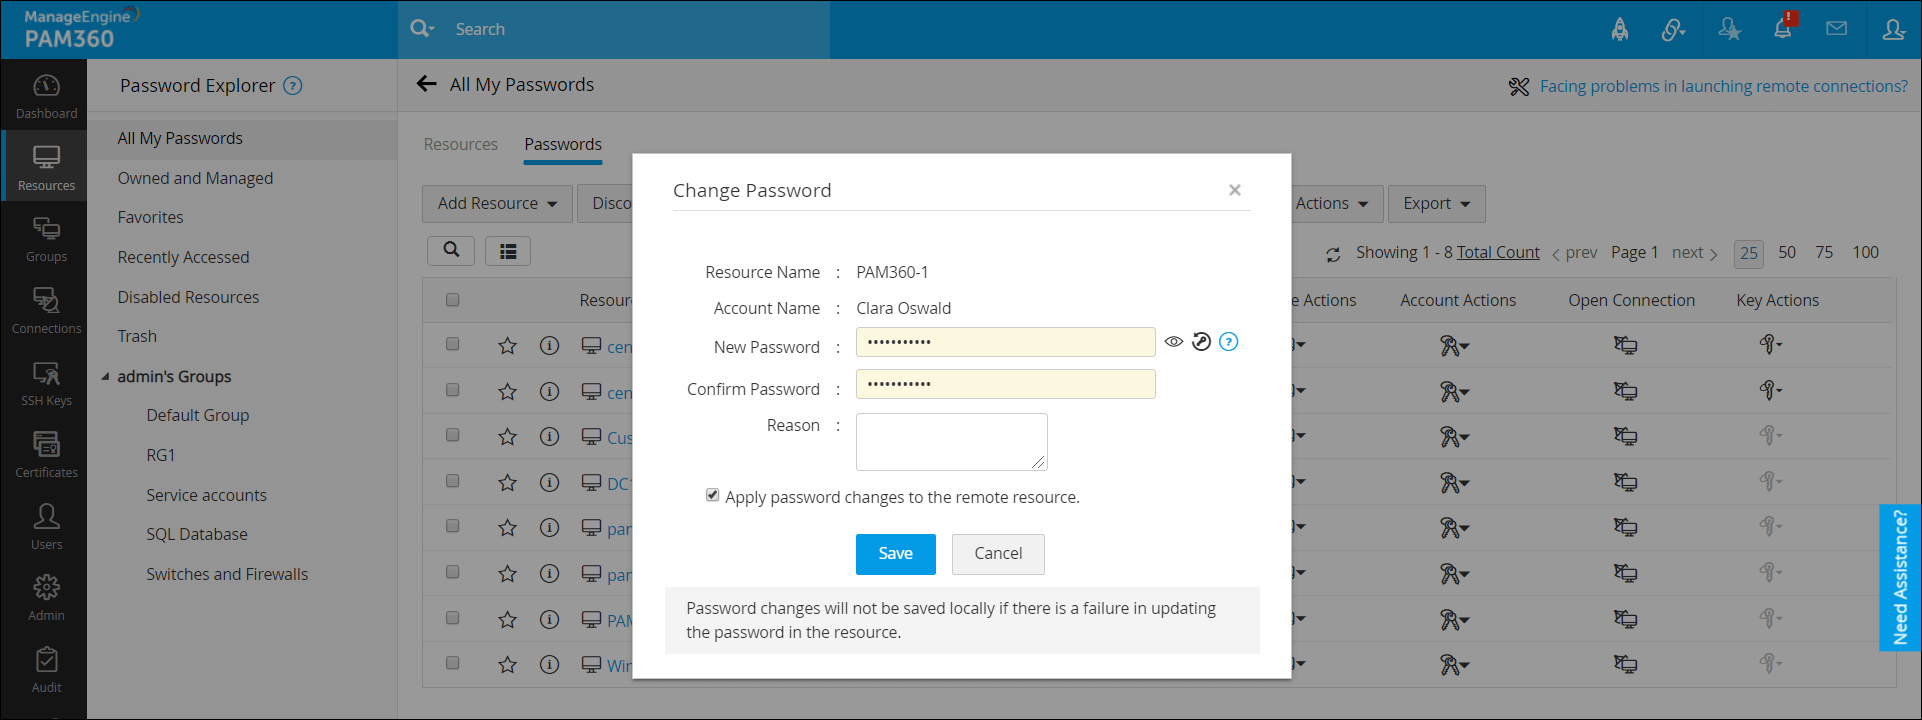
Task: Tick the select-all checkbox in table header
Action: point(452,300)
